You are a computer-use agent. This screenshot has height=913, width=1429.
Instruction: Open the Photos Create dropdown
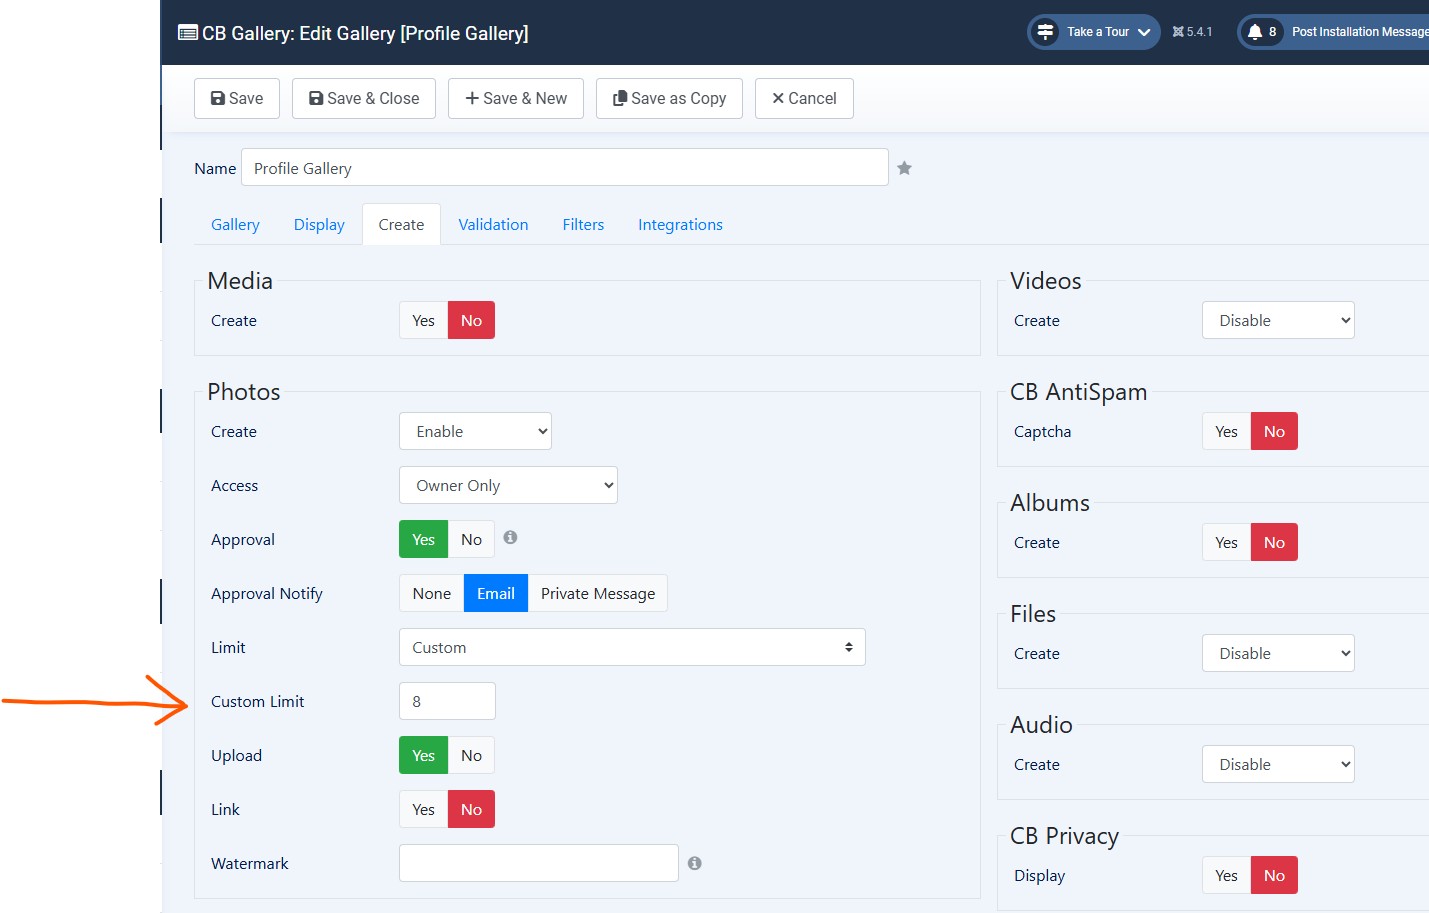(x=475, y=432)
